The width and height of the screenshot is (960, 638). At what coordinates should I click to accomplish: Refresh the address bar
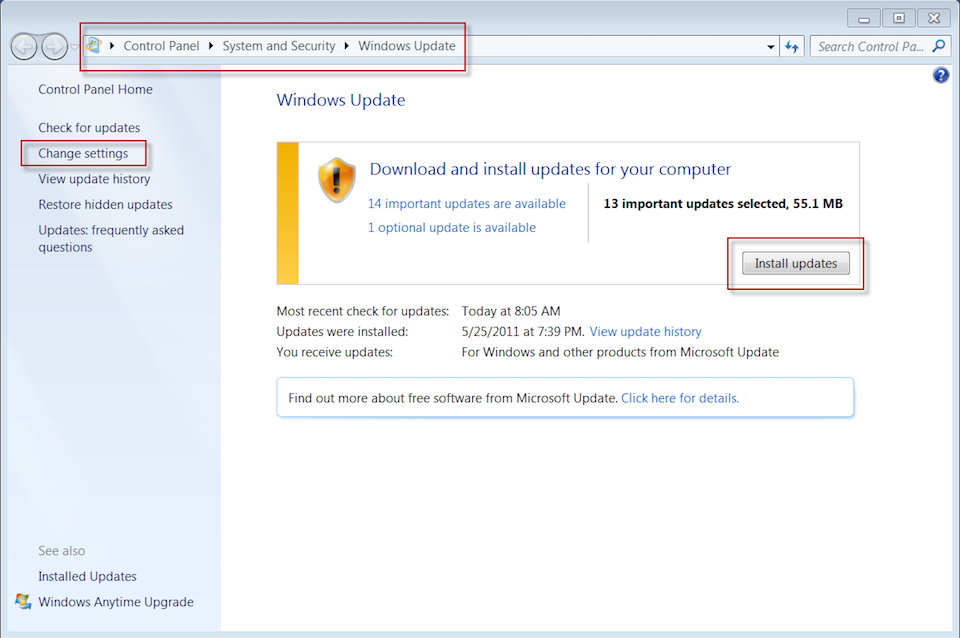pyautogui.click(x=792, y=46)
